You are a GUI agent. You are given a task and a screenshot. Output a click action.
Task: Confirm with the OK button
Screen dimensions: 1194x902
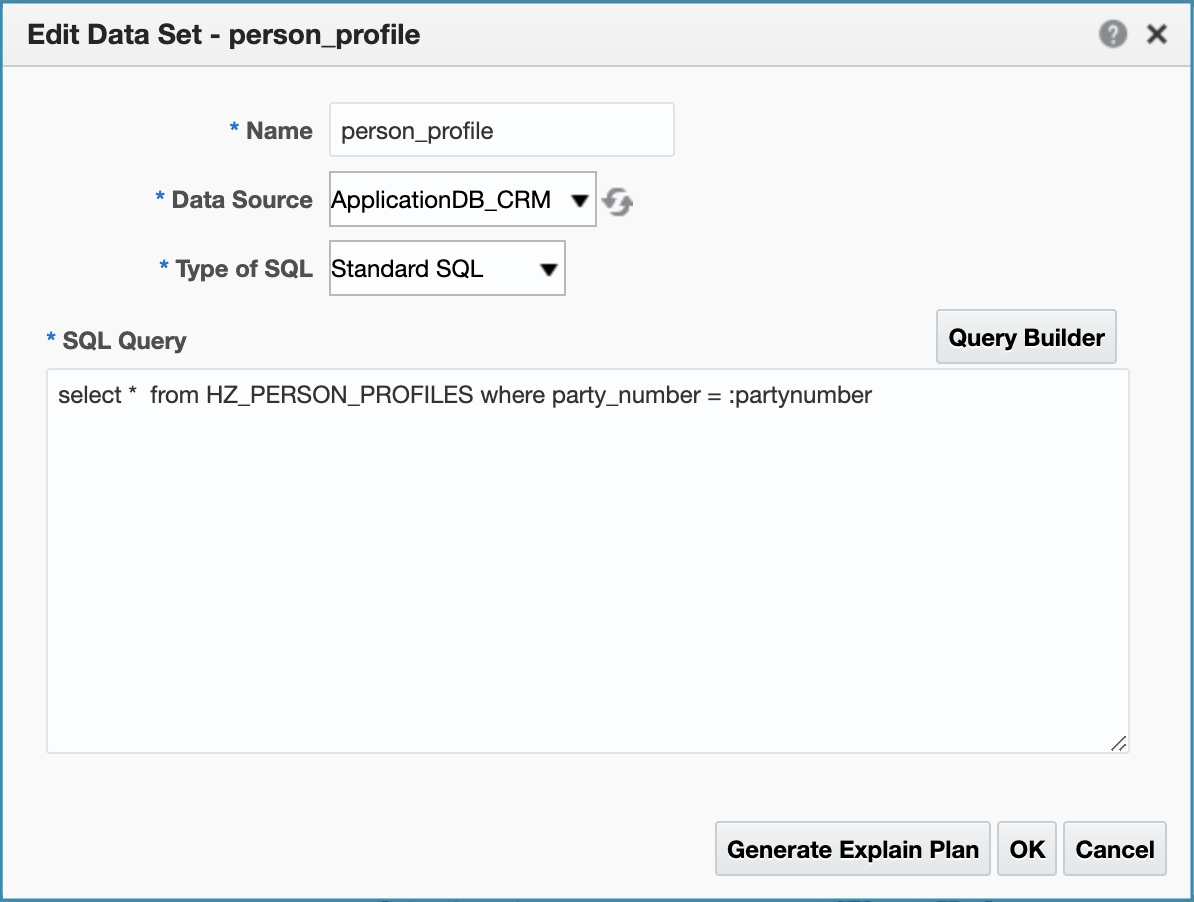[1027, 850]
